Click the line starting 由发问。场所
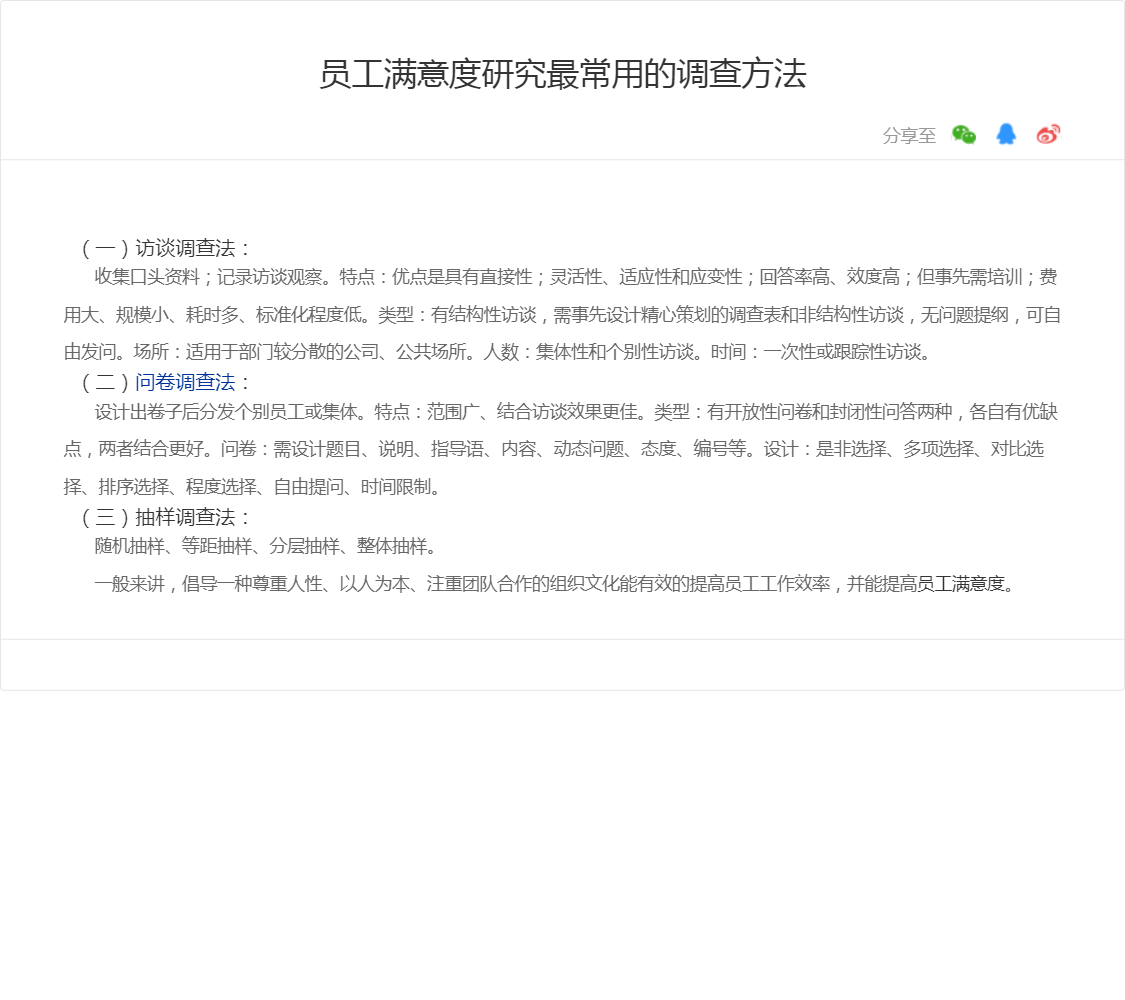Image resolution: width=1125 pixels, height=1000 pixels. (498, 352)
